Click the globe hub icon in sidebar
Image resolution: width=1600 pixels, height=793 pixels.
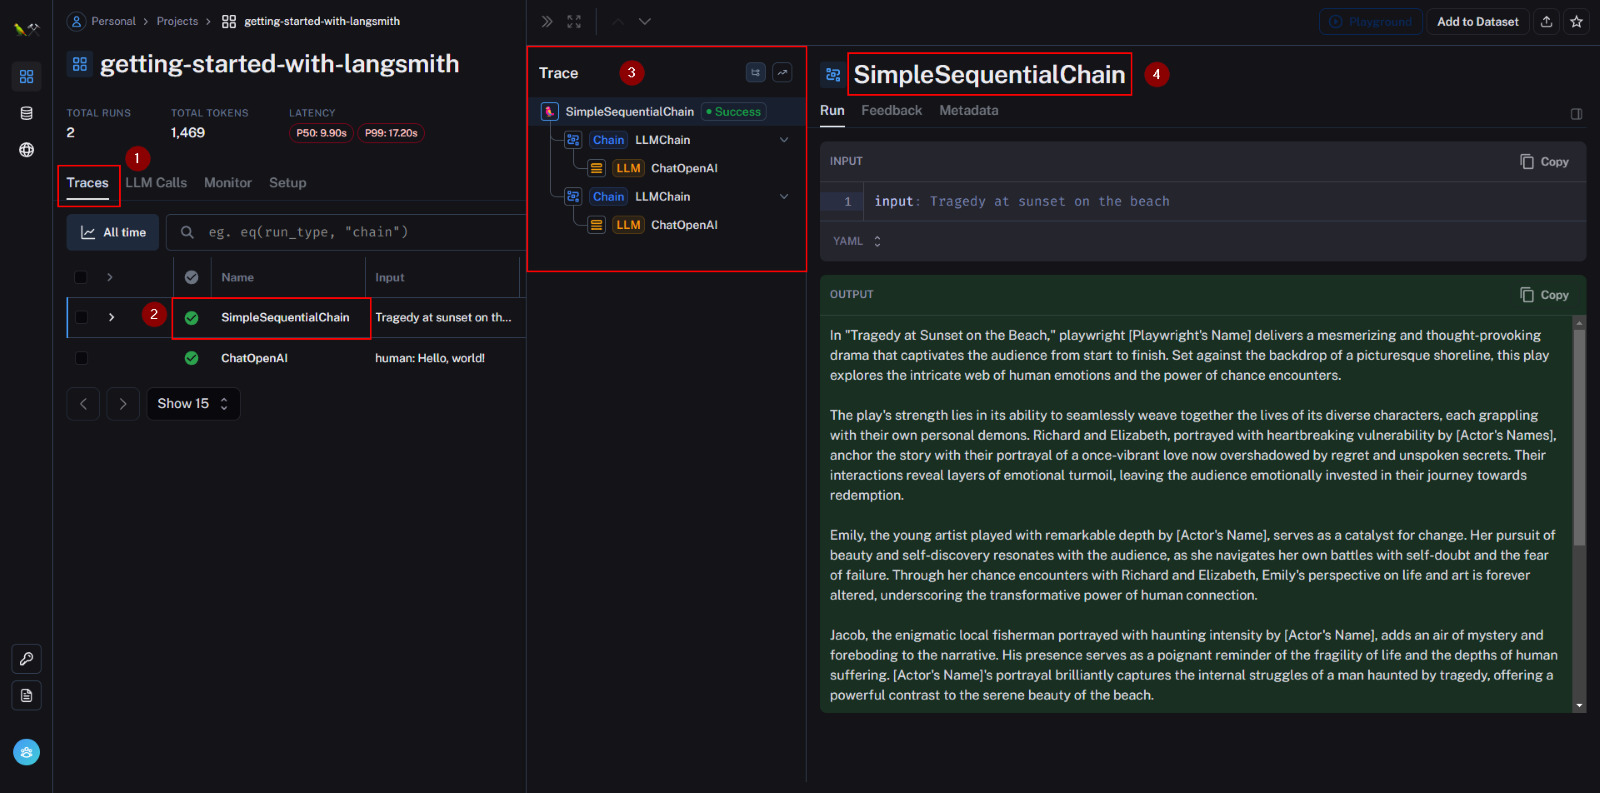[26, 150]
